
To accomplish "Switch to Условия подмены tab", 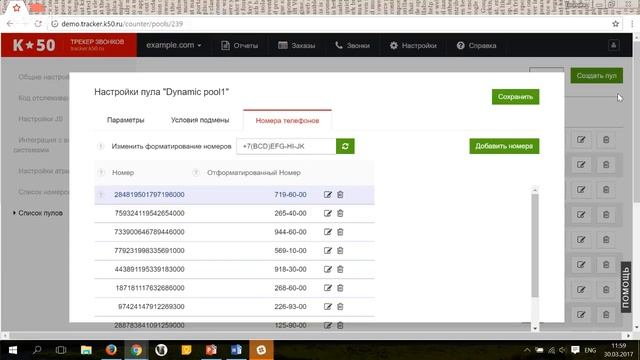I will [200, 120].
